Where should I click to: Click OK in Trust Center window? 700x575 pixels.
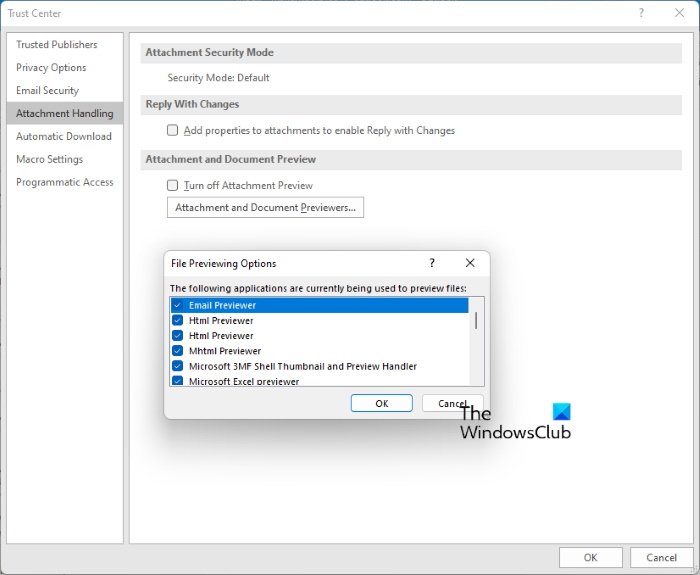tap(591, 558)
